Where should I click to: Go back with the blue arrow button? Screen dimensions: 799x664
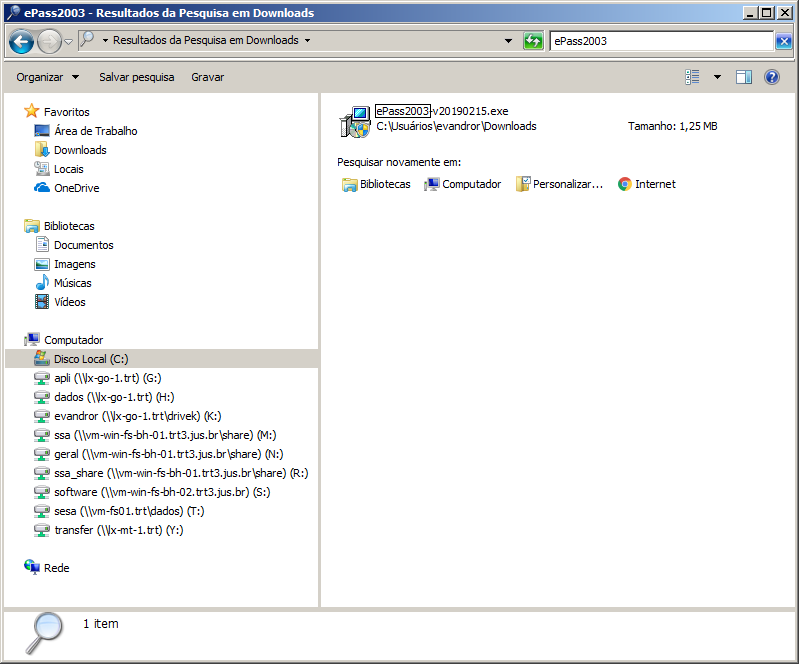tap(21, 42)
